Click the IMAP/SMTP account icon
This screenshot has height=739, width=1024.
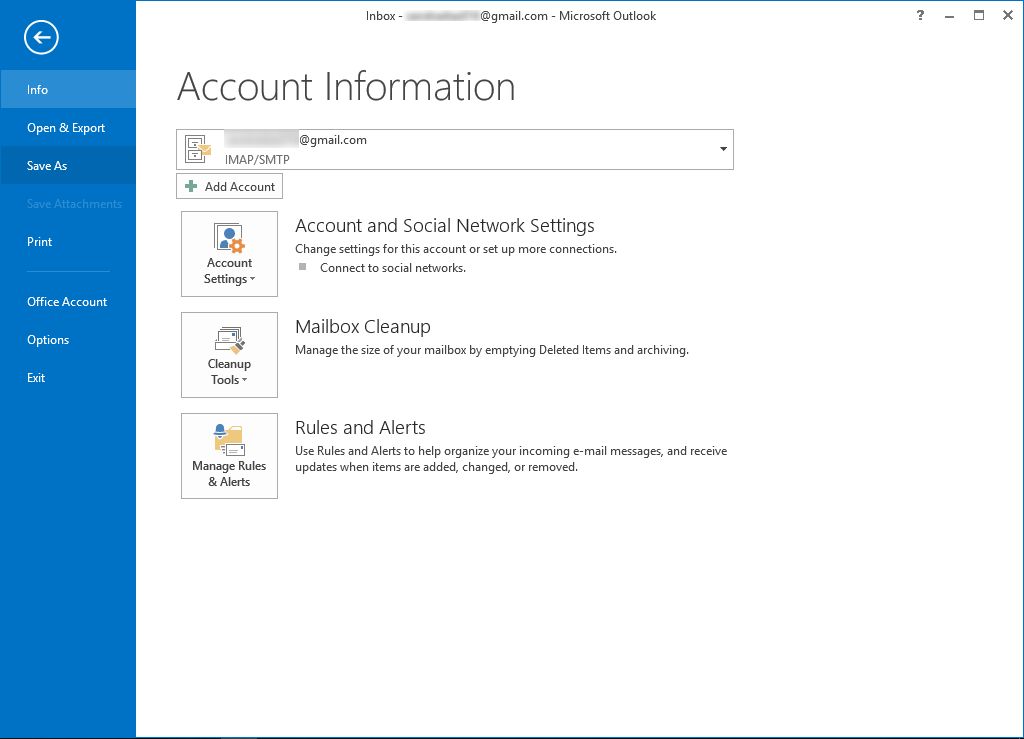coord(197,148)
